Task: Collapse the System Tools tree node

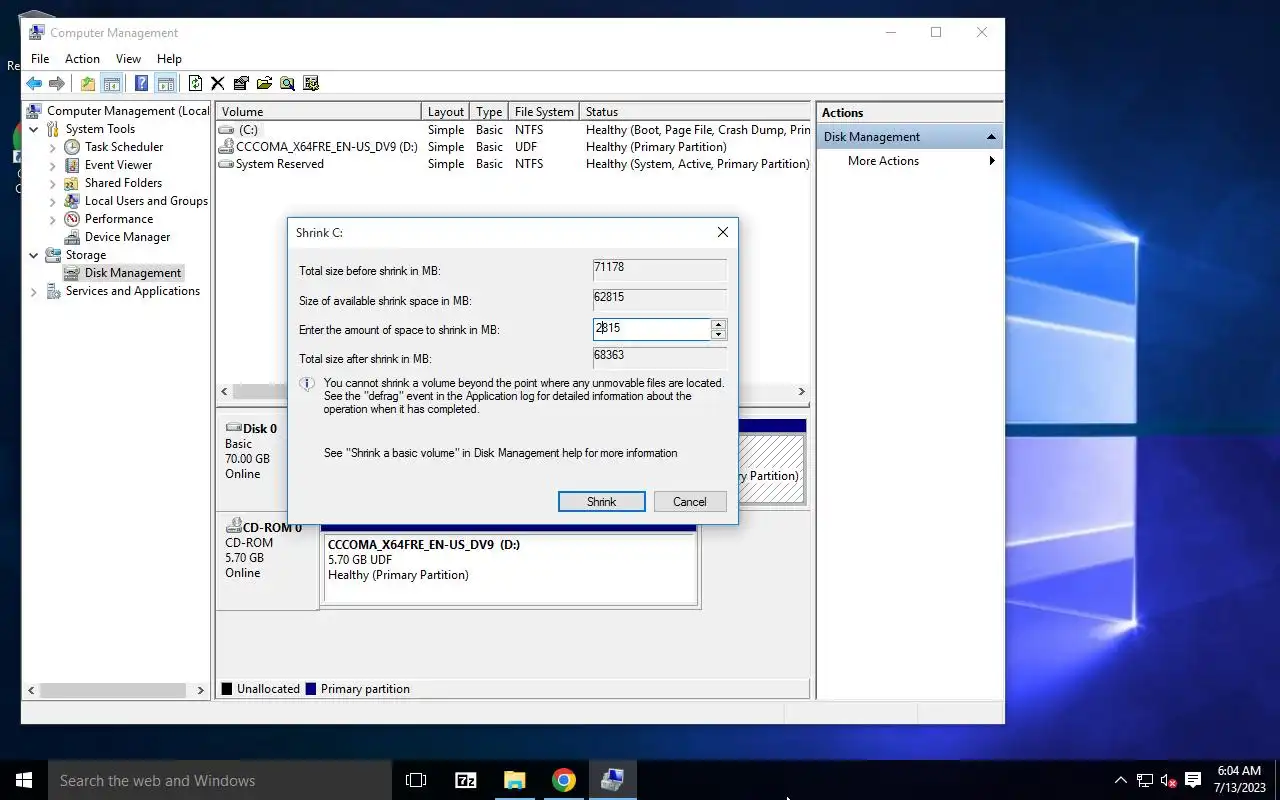Action: coord(34,129)
